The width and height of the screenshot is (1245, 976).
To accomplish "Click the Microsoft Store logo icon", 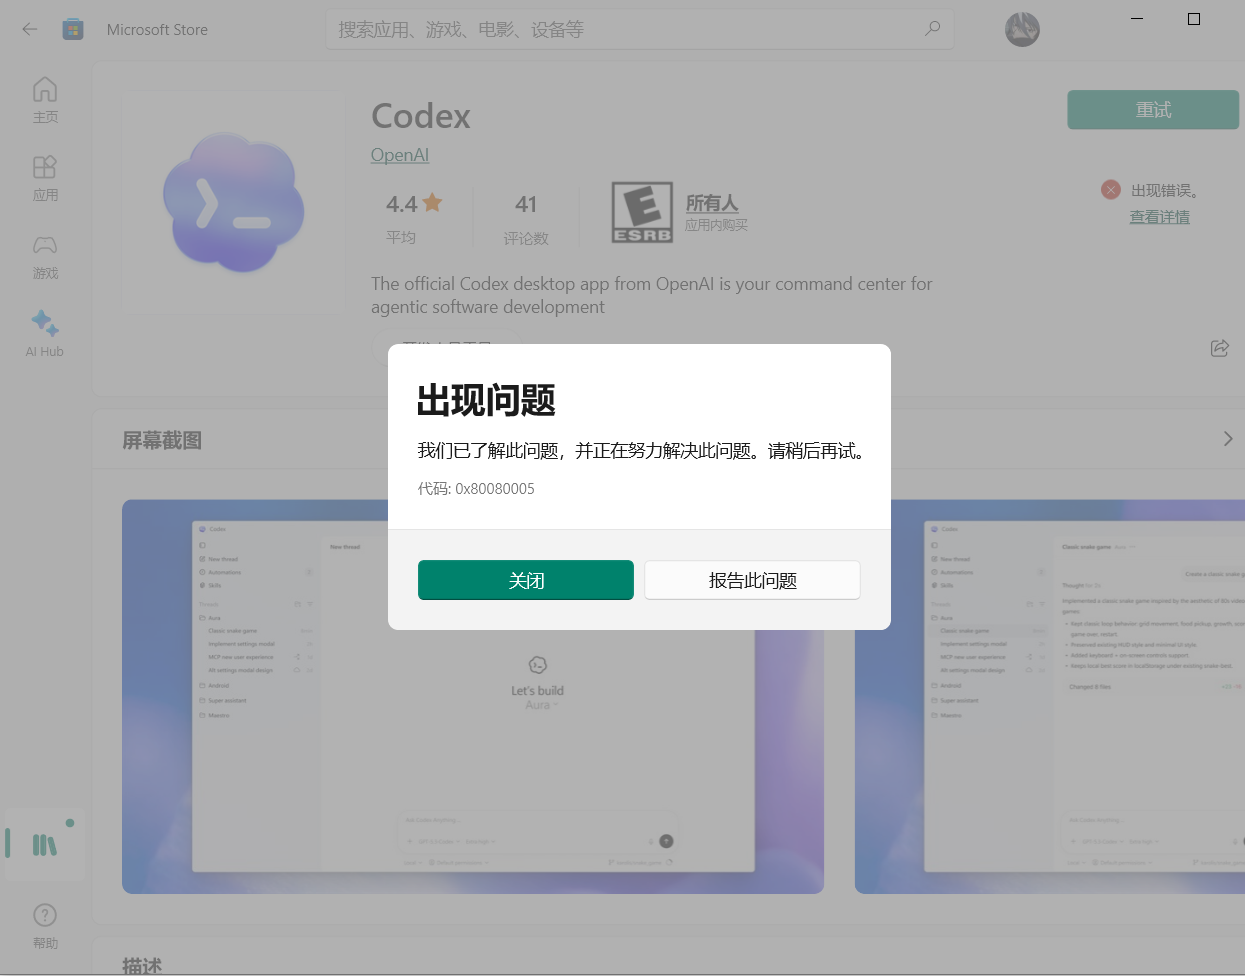I will point(73,29).
